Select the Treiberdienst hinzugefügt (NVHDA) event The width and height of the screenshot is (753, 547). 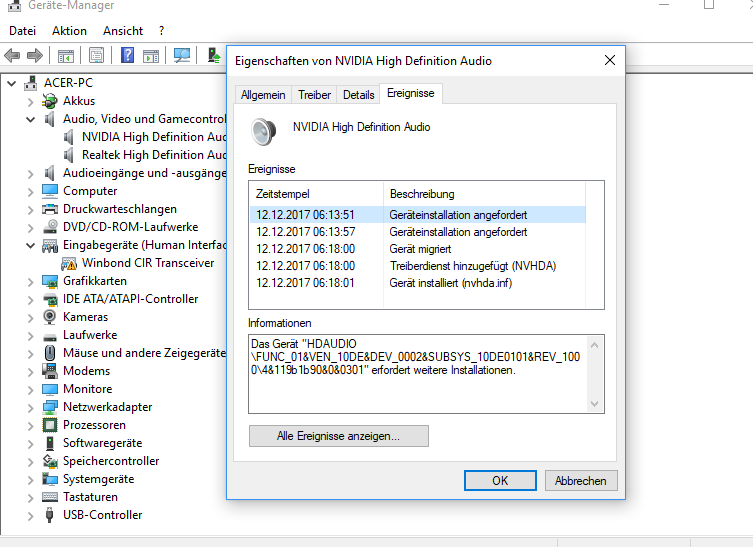(418, 266)
